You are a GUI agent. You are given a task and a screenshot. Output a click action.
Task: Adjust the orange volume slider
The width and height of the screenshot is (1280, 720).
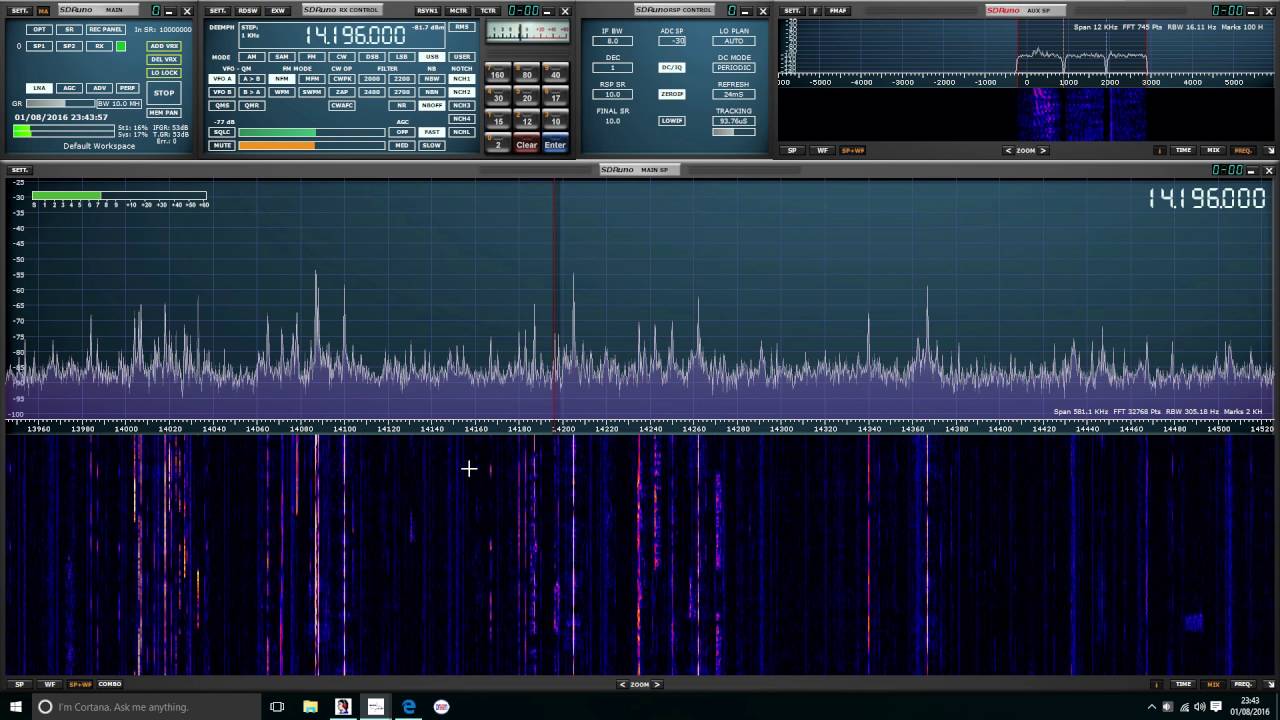[311, 145]
